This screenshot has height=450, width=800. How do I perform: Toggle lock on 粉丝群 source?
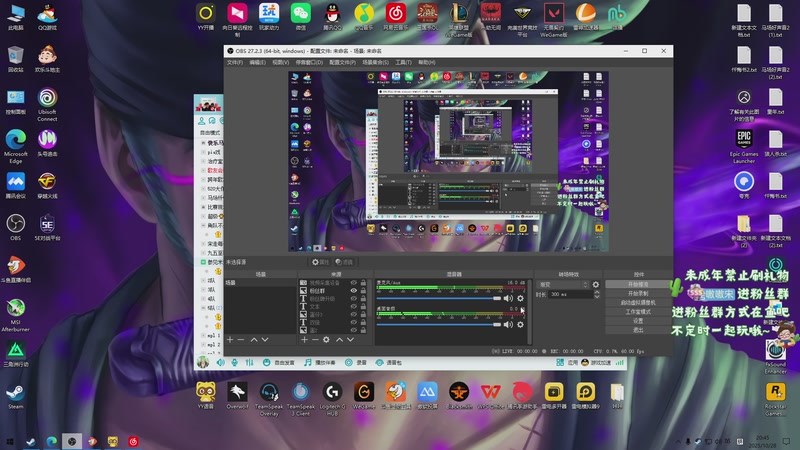click(363, 291)
